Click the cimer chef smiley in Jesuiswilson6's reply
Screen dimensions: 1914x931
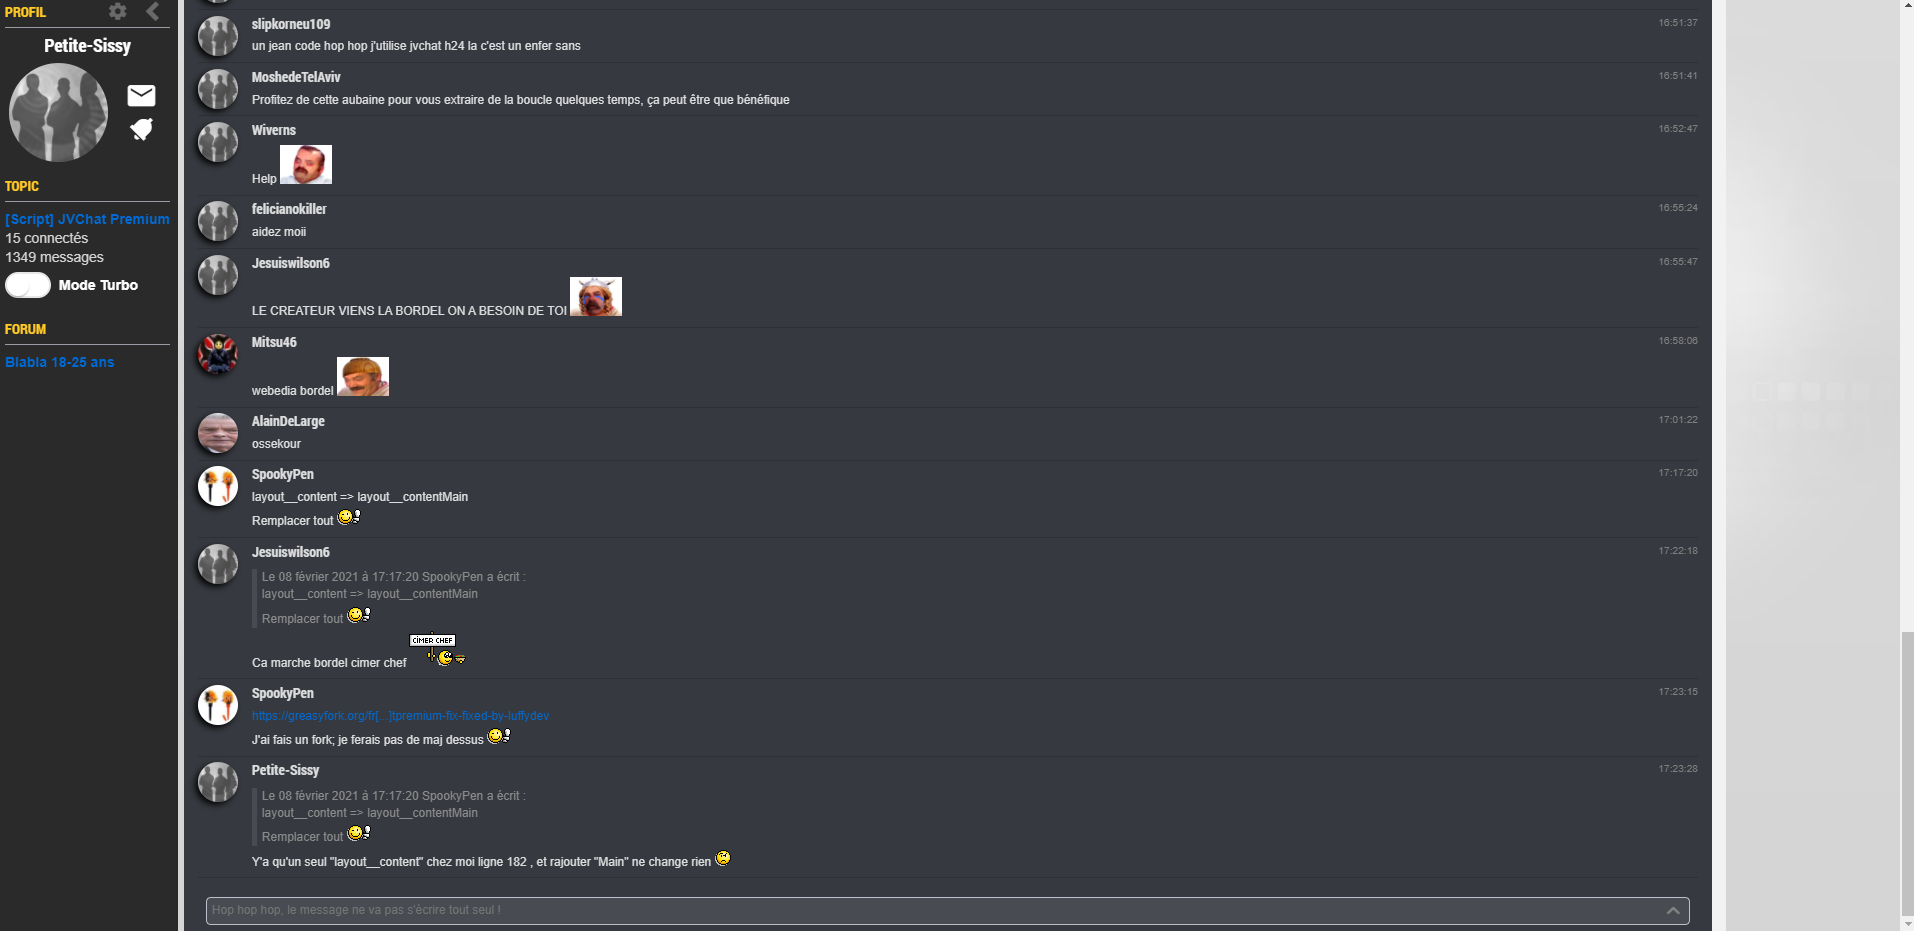click(x=438, y=650)
